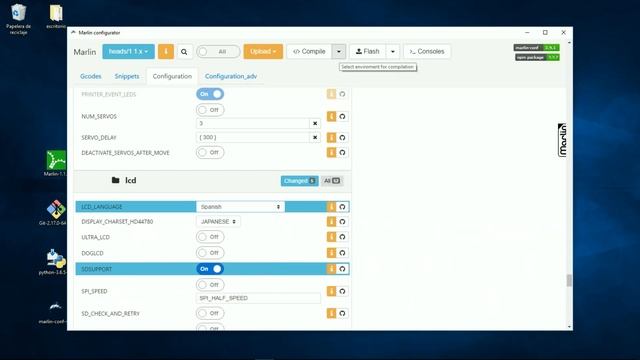Click info icon for SPI_SPEED row
The width and height of the screenshot is (640, 360).
click(331, 291)
